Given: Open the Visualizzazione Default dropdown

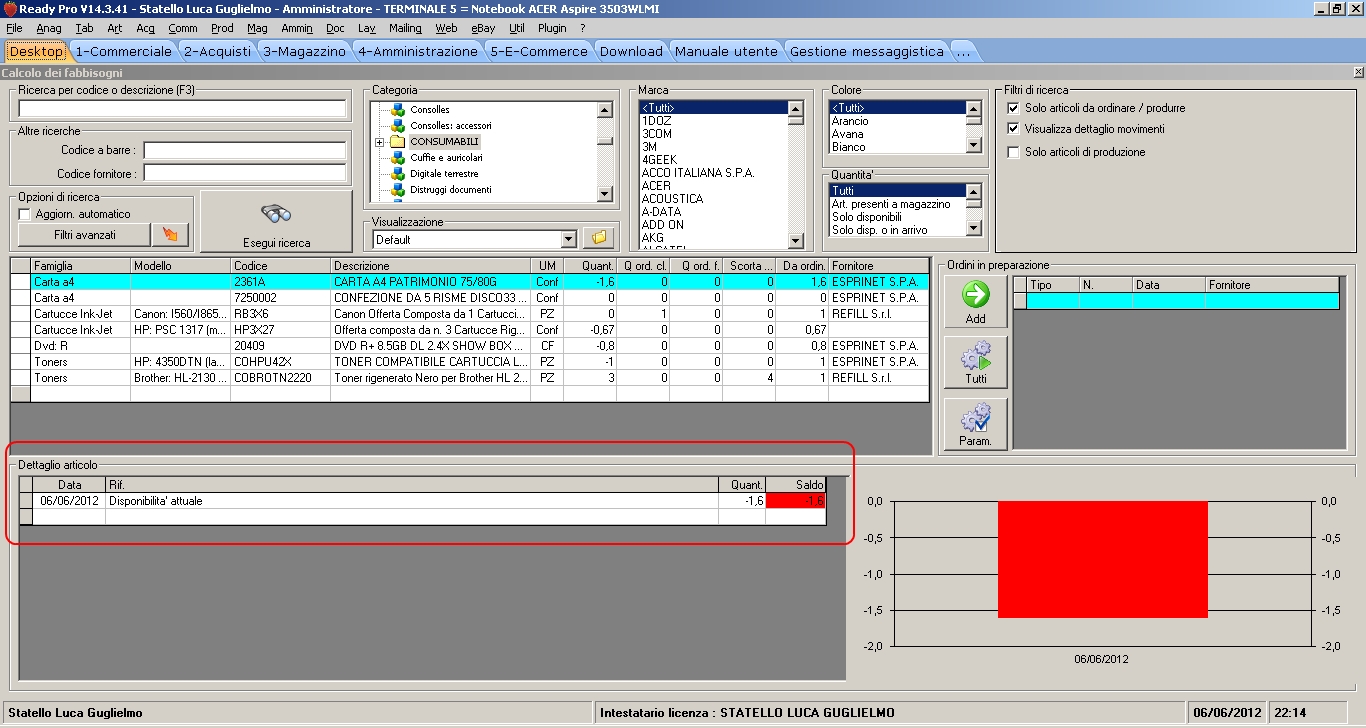Looking at the screenshot, I should tap(569, 240).
